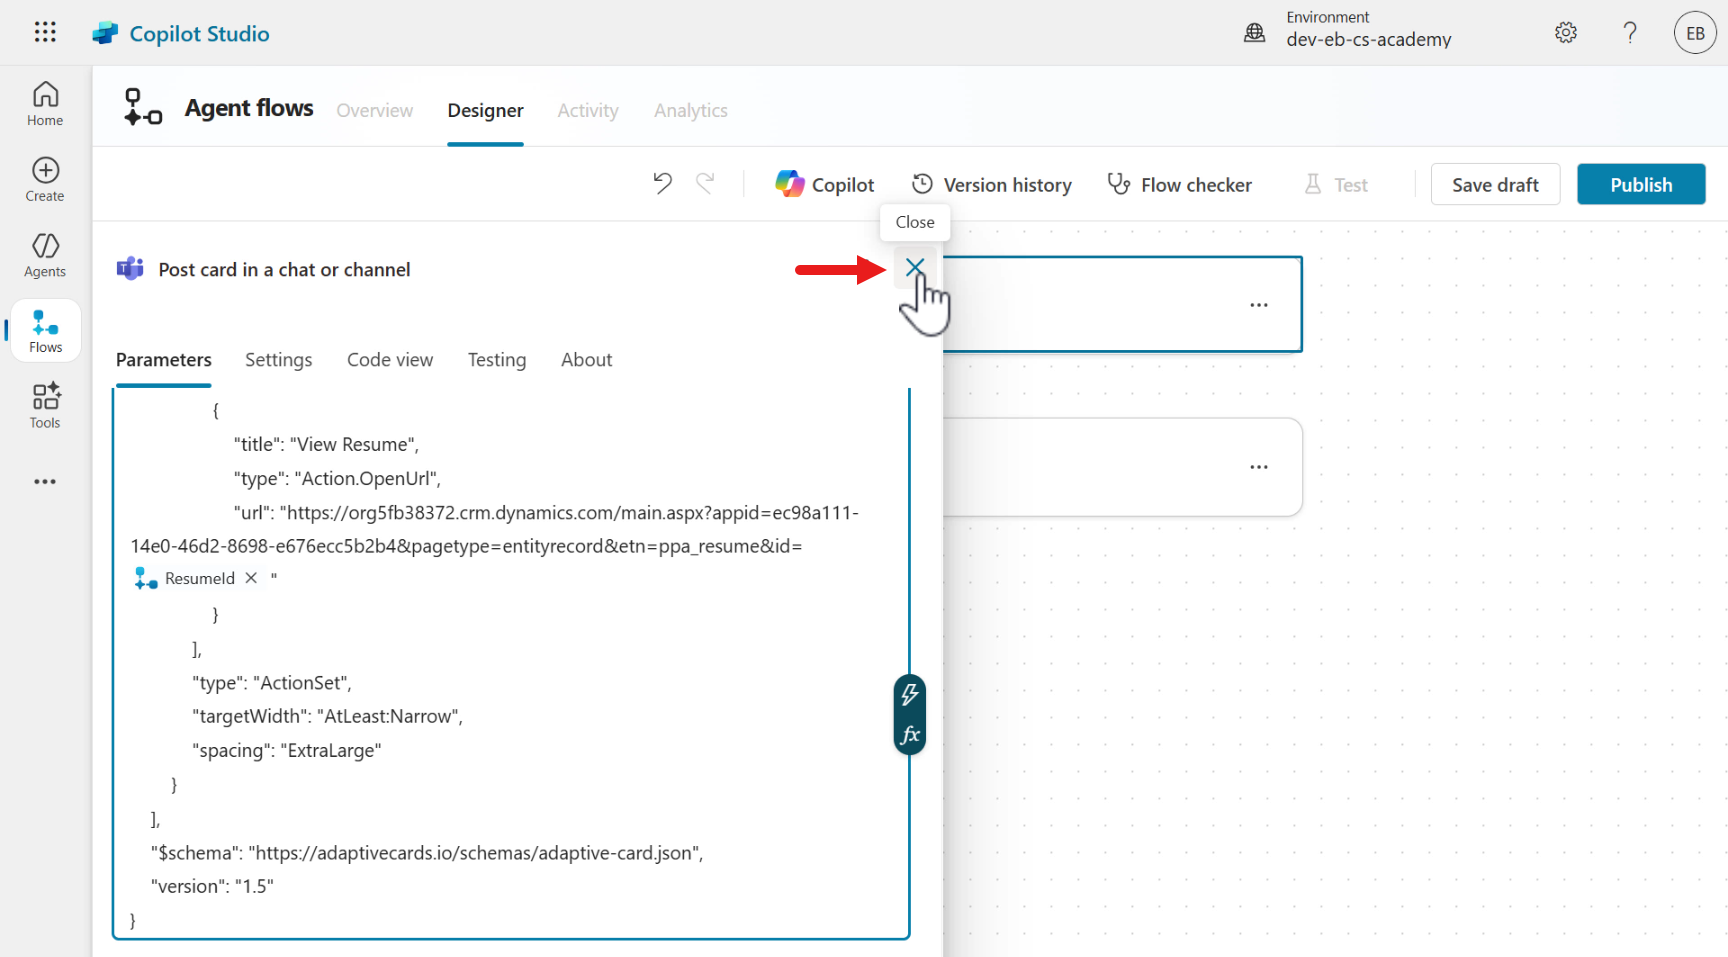Open Tools in left navigation
1728x957 pixels.
(45, 406)
